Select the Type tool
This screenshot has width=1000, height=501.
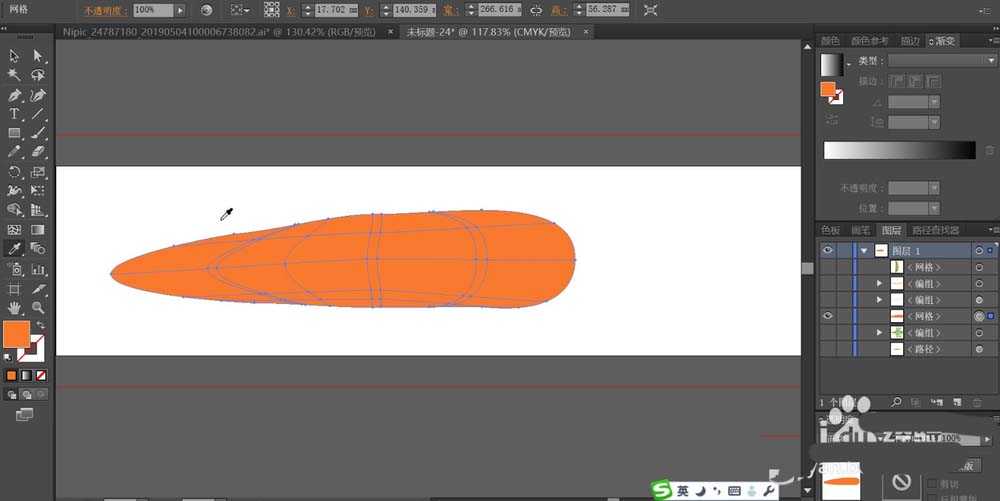(x=14, y=114)
